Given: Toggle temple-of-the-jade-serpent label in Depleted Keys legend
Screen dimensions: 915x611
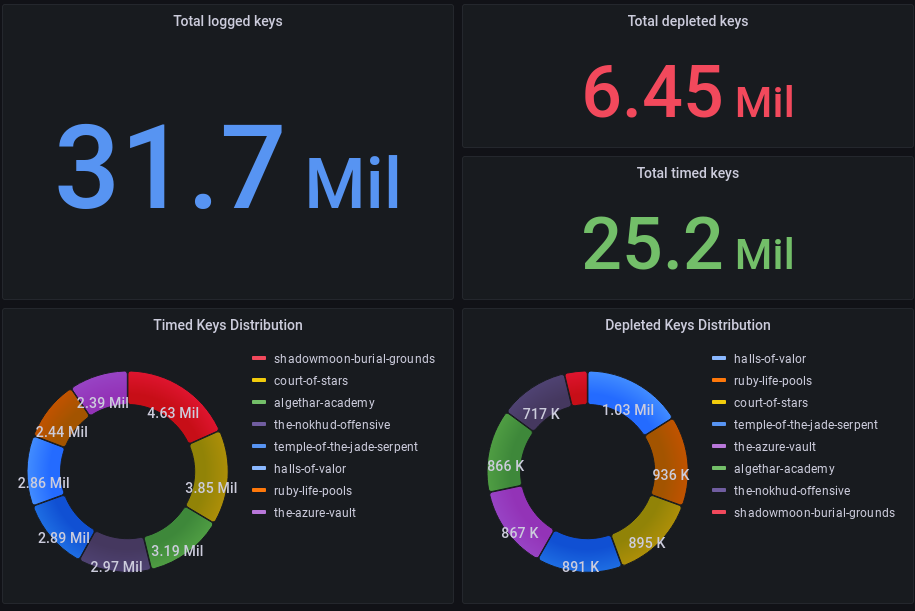Looking at the screenshot, I should click(806, 425).
